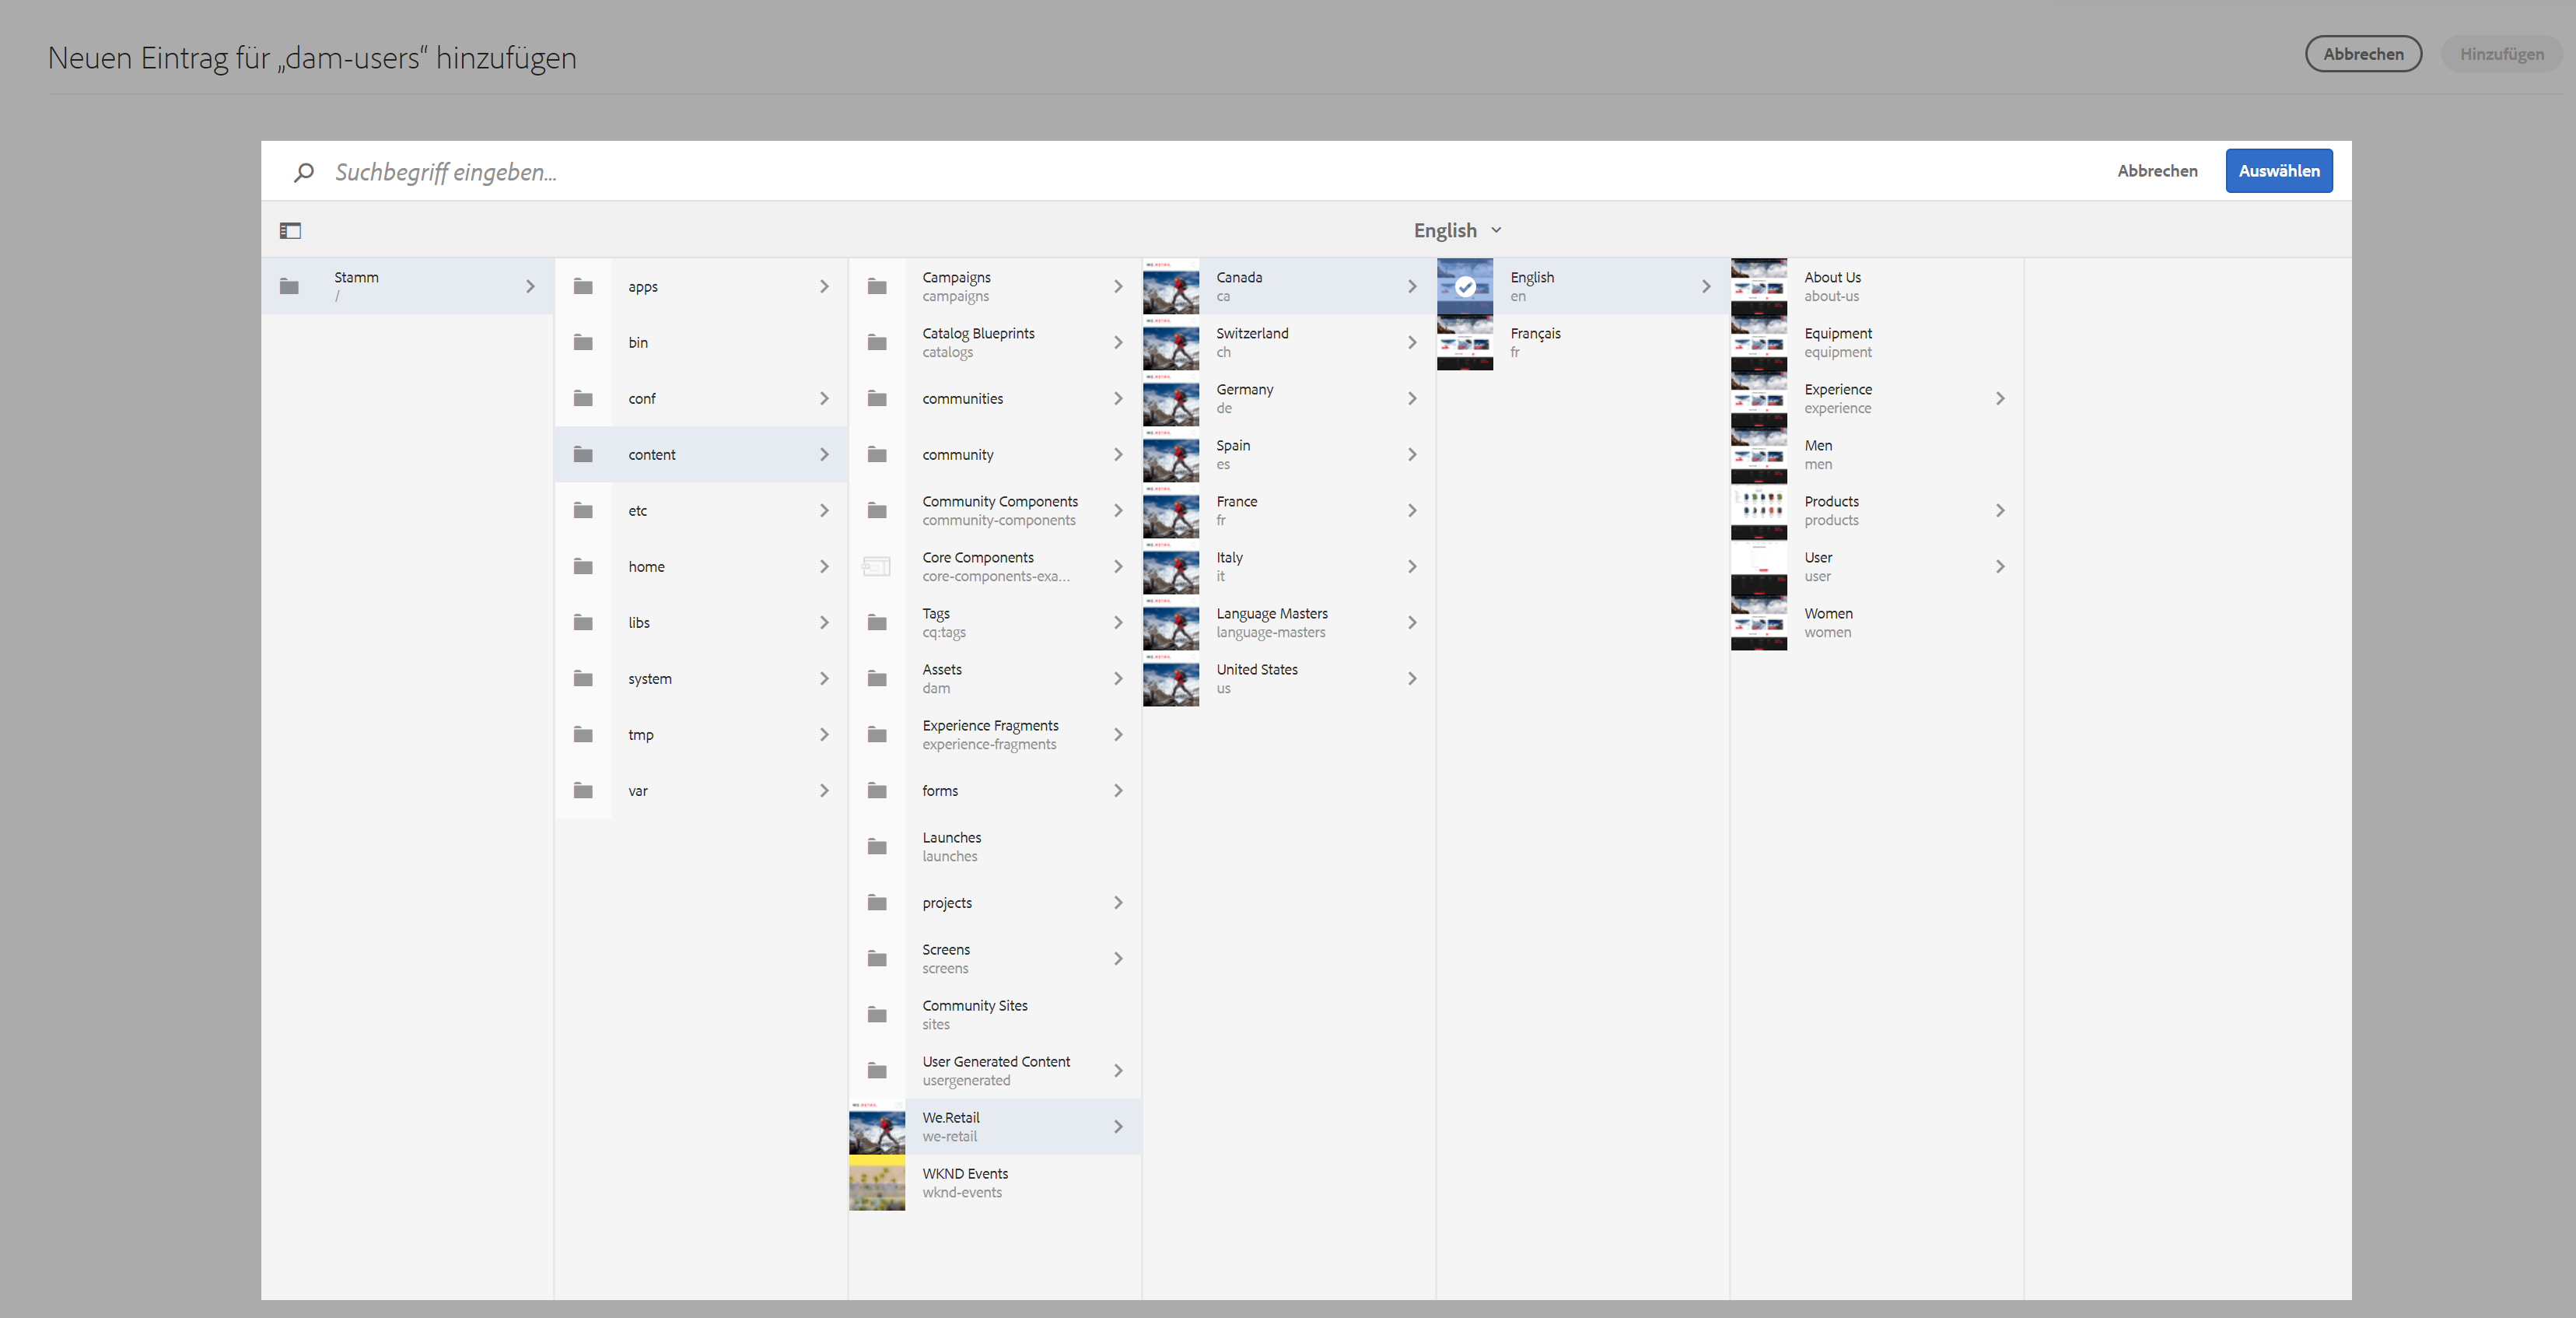This screenshot has height=1318, width=2576.
Task: Select the WKND Events thumbnail
Action: [877, 1183]
